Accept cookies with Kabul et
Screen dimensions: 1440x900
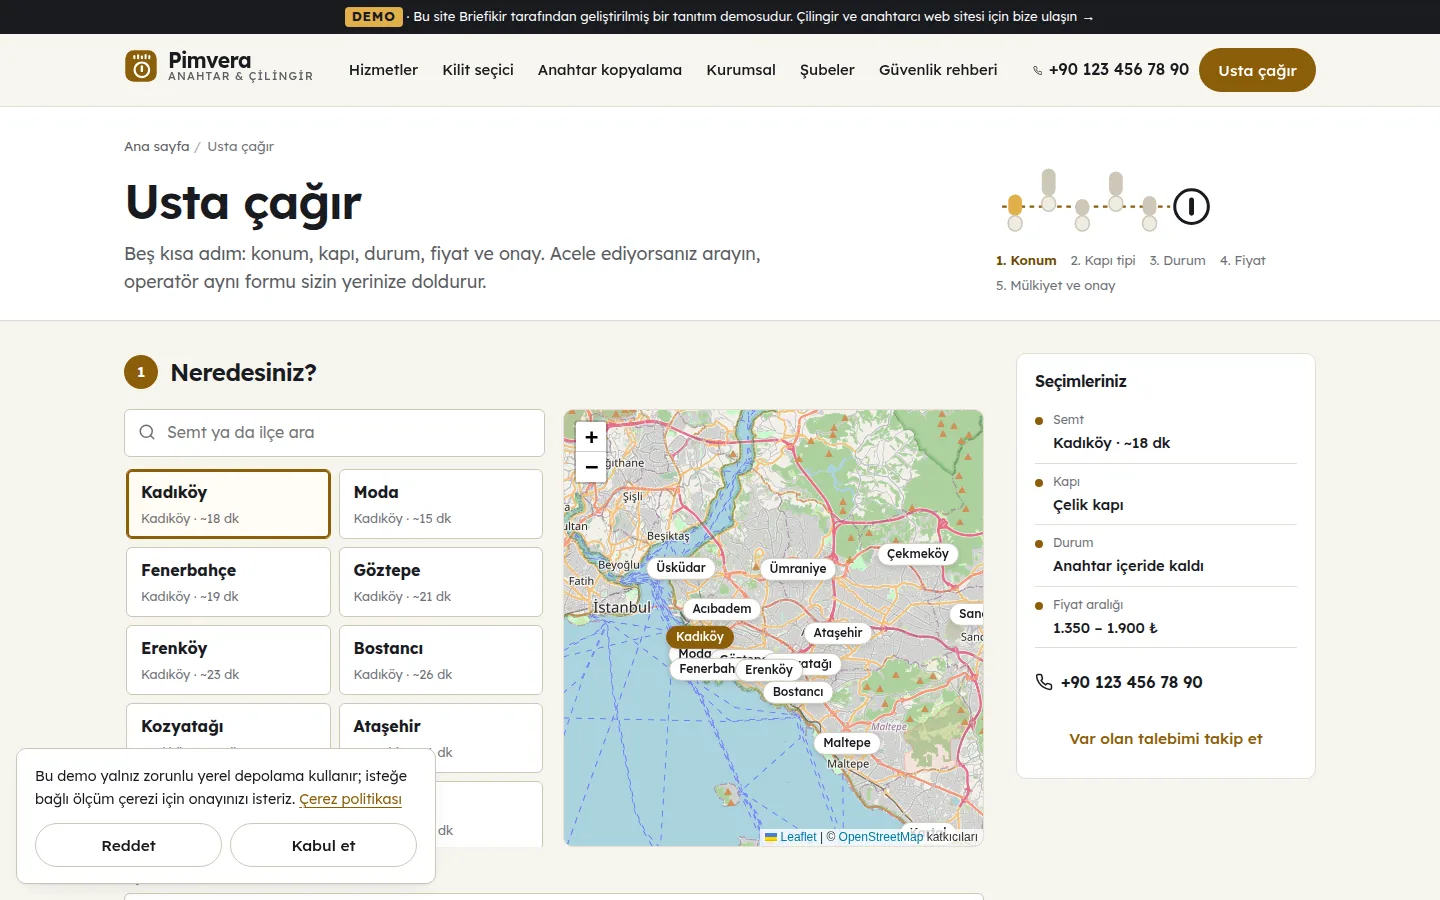(323, 845)
